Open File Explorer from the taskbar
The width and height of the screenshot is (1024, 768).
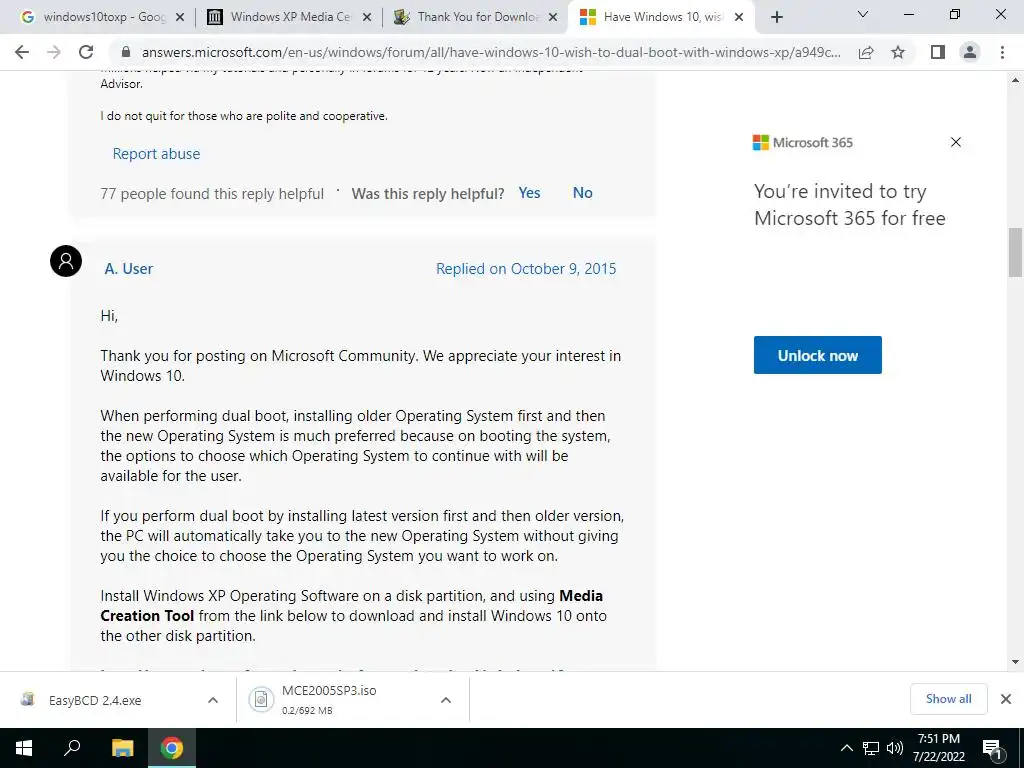[122, 748]
